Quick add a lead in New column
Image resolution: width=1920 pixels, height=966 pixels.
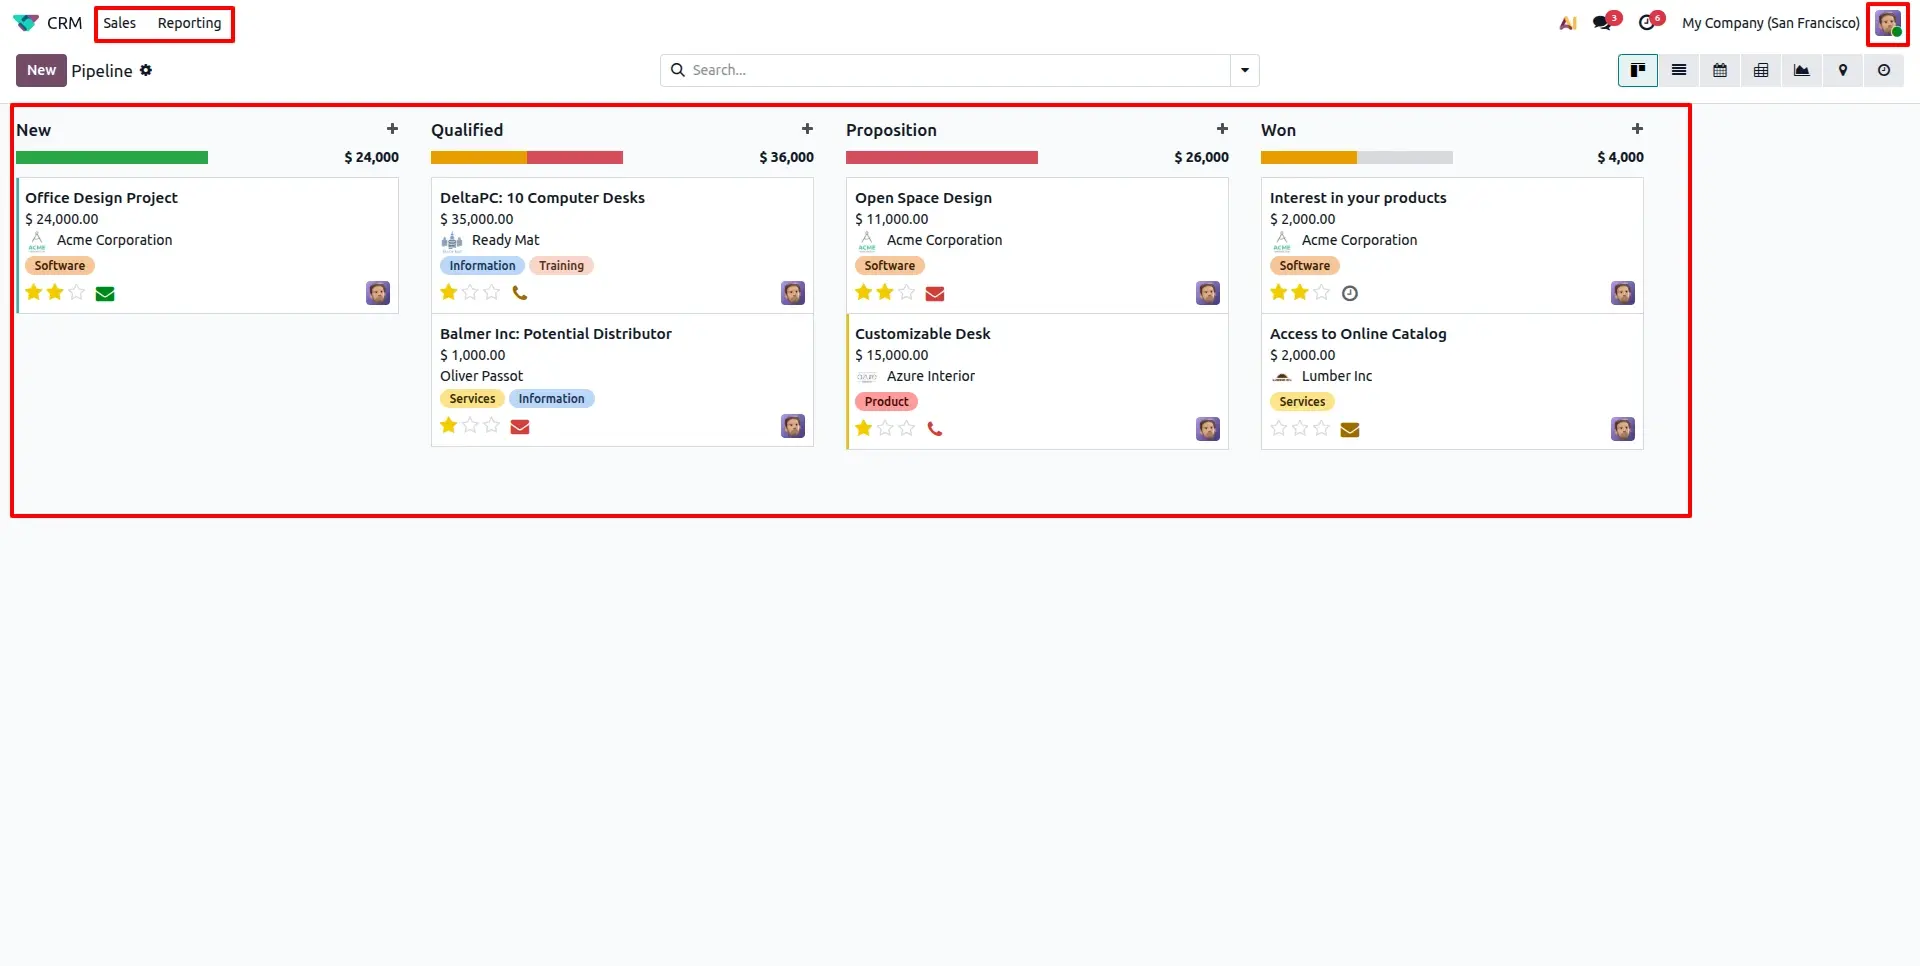[392, 129]
